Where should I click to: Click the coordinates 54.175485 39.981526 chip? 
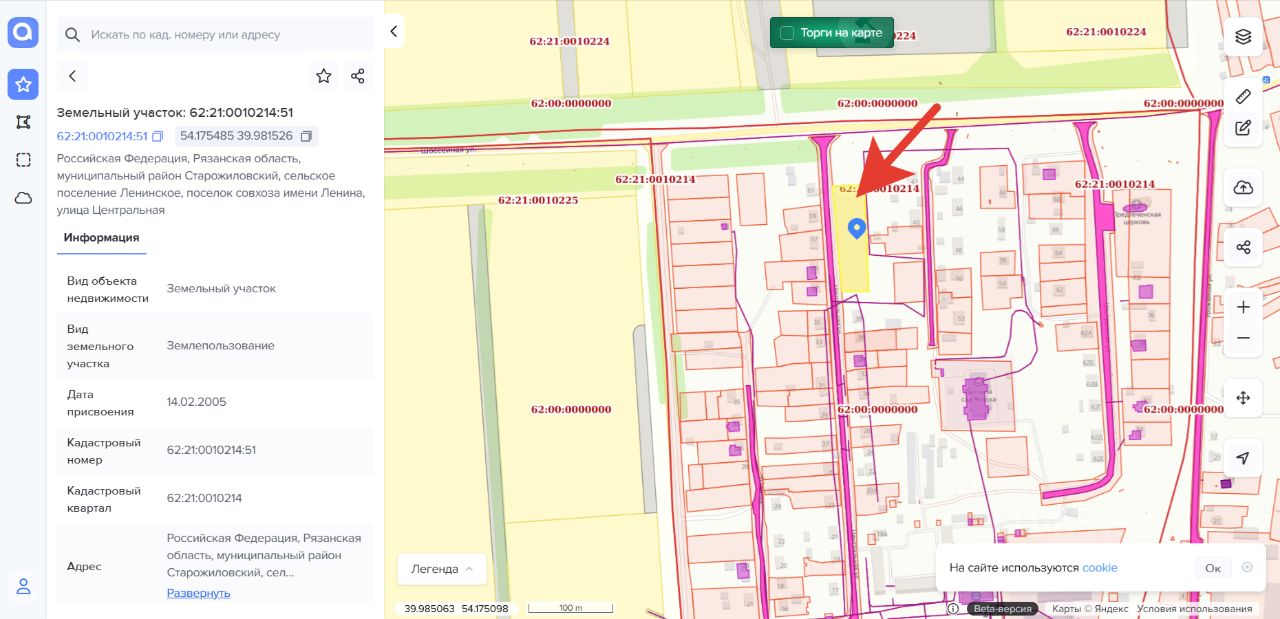246,136
